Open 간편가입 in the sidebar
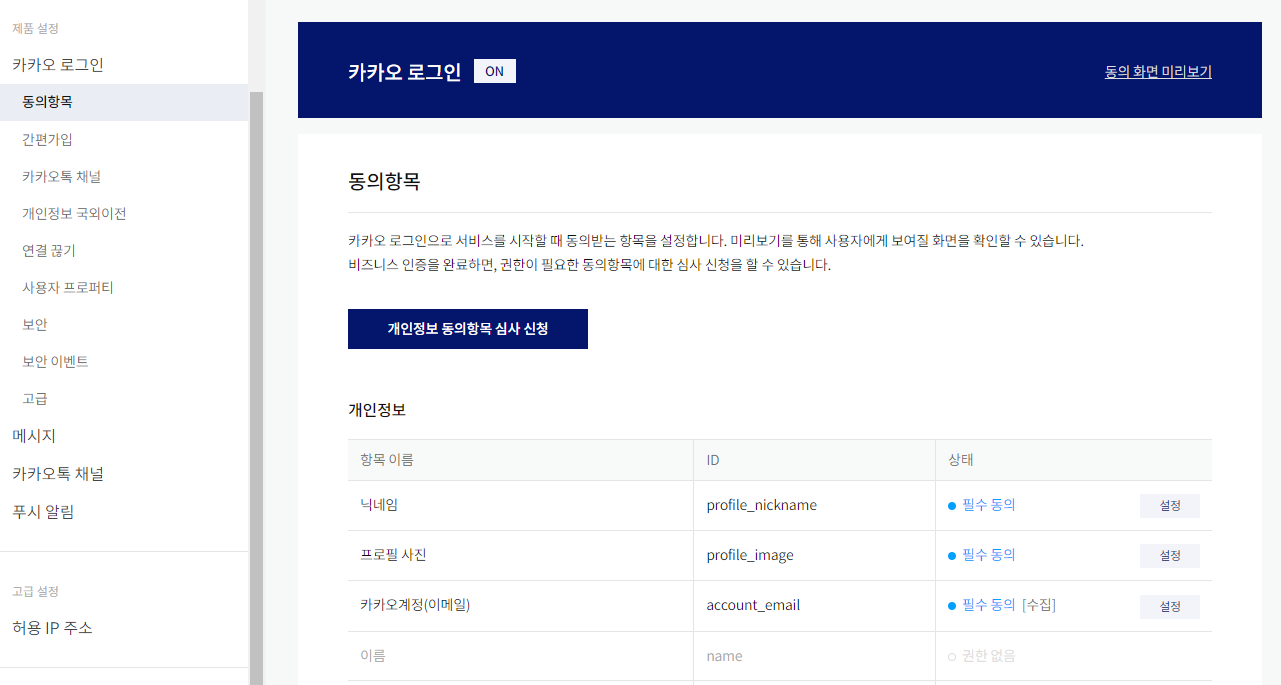This screenshot has height=685, width=1281. pos(47,139)
